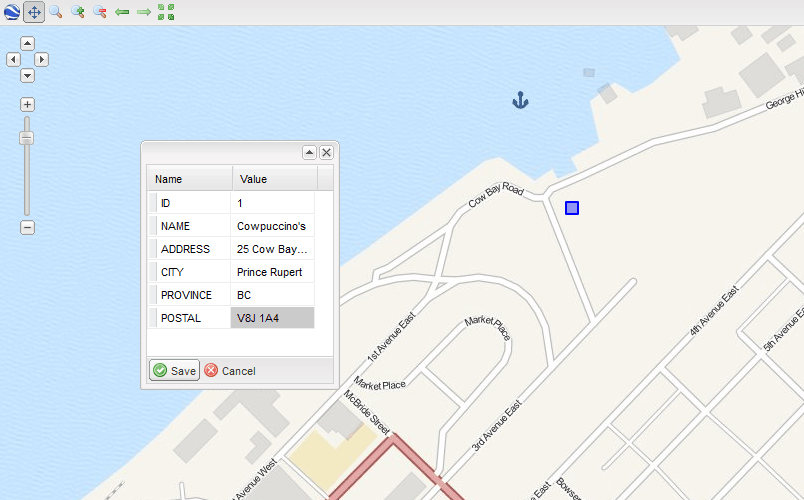Pan the map west with left arrow
This screenshot has width=804, height=500.
(13, 60)
